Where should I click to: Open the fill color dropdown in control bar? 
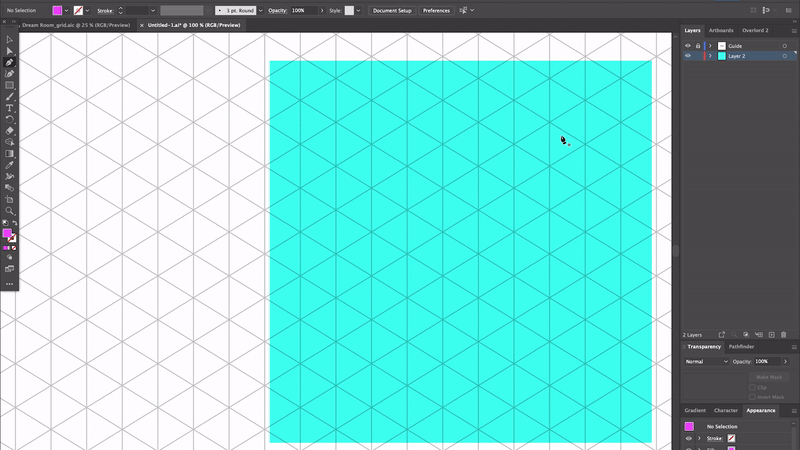pos(67,11)
